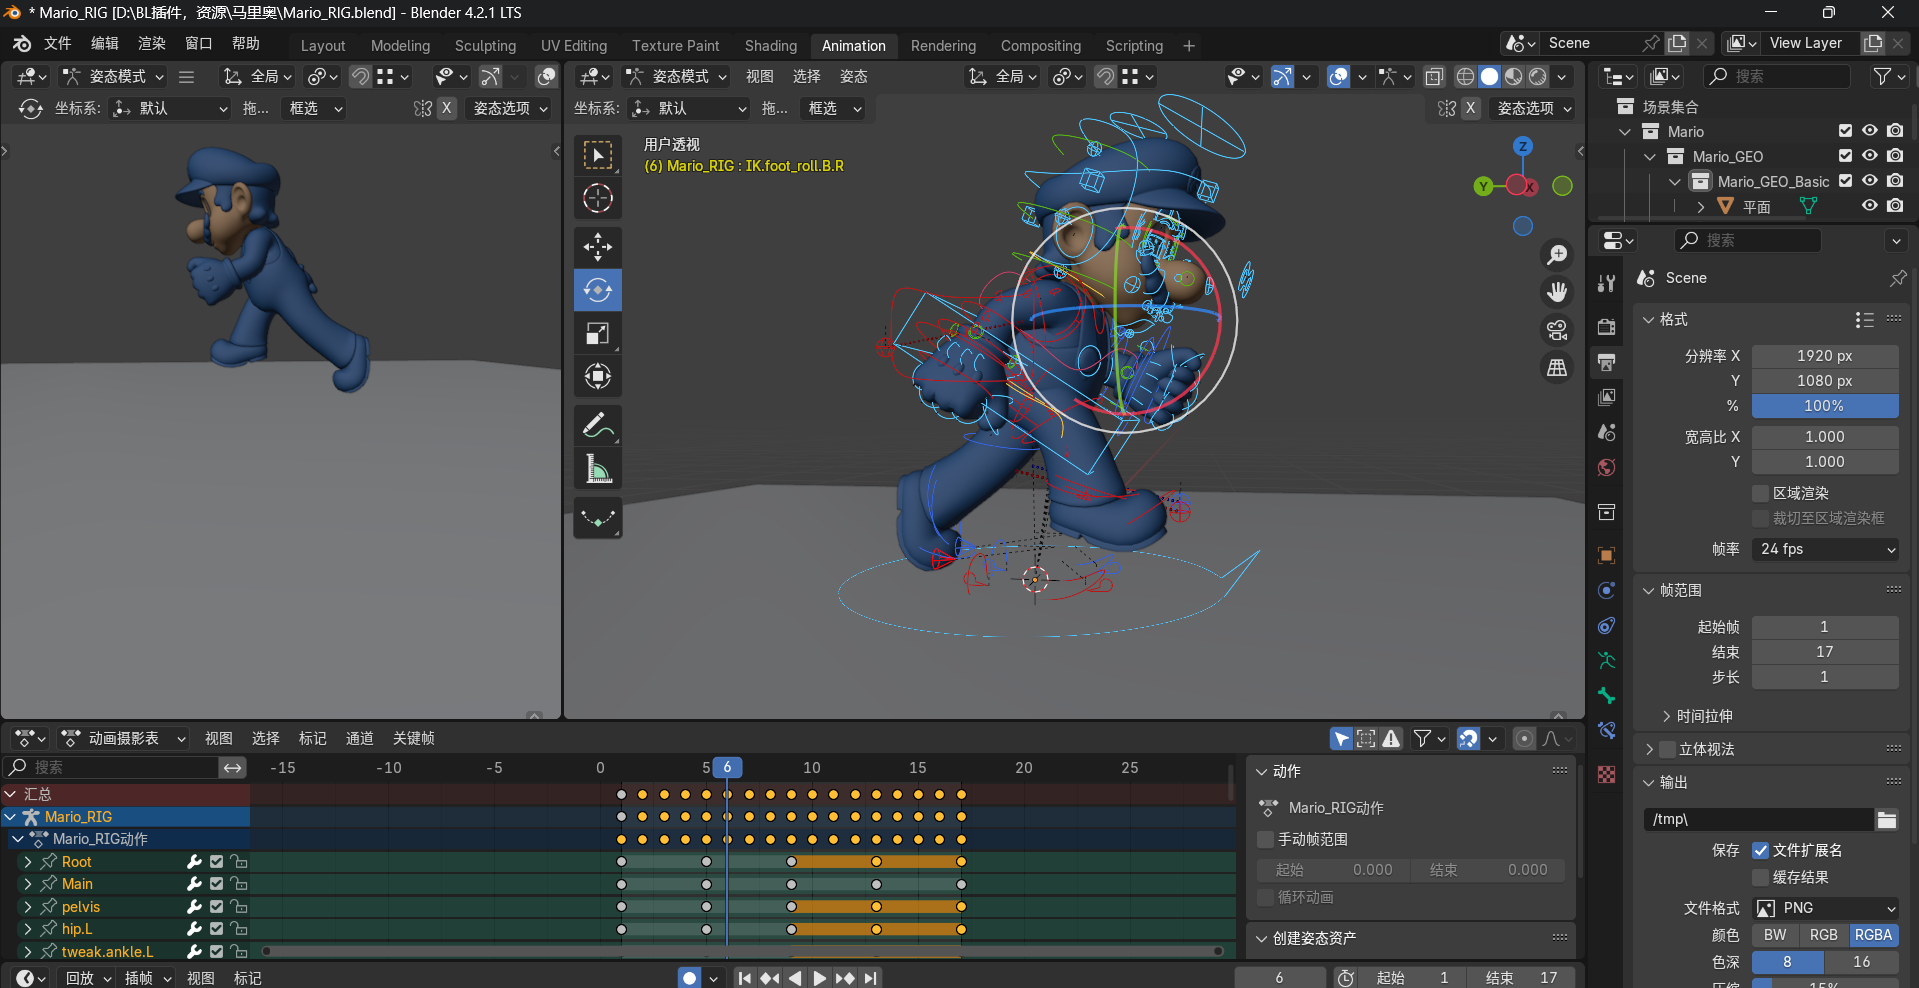Enable the 立体视法 checkbox
The image size is (1919, 988).
(1667, 749)
